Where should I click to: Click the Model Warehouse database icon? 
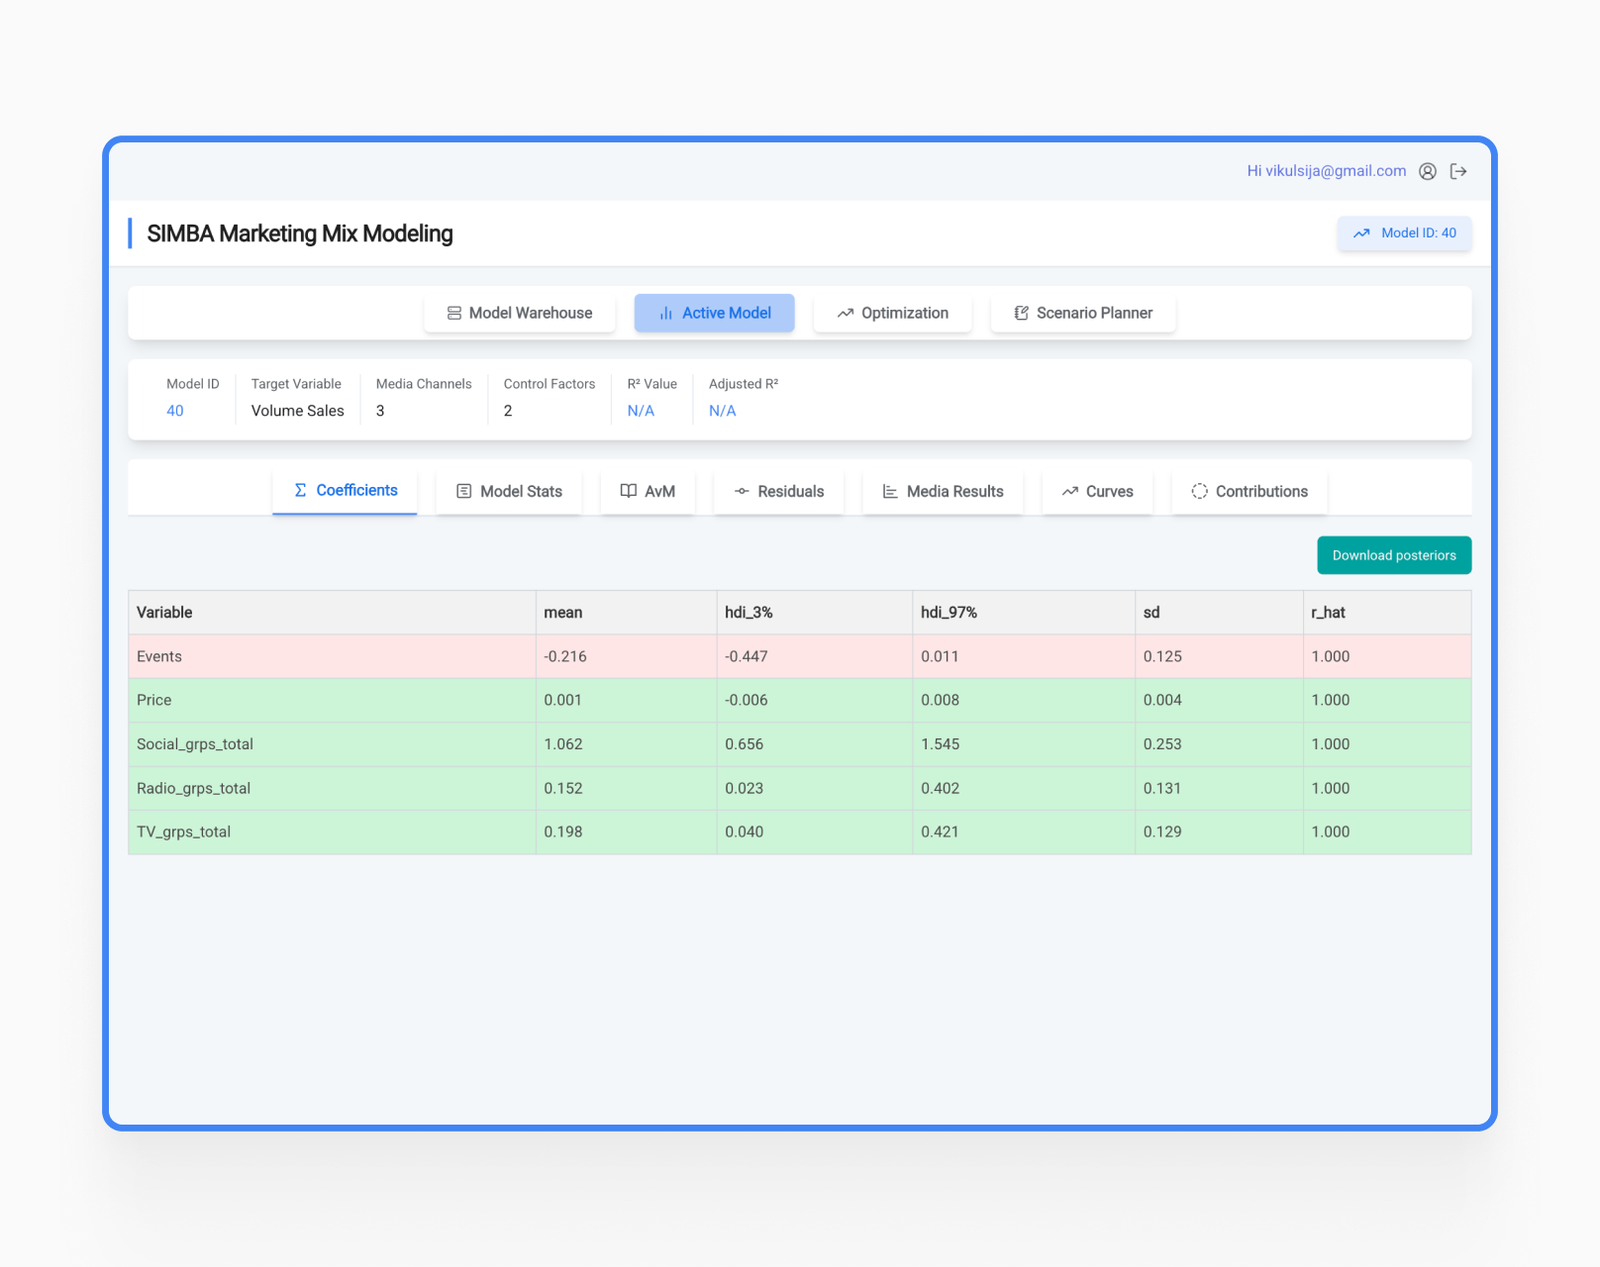[454, 313]
